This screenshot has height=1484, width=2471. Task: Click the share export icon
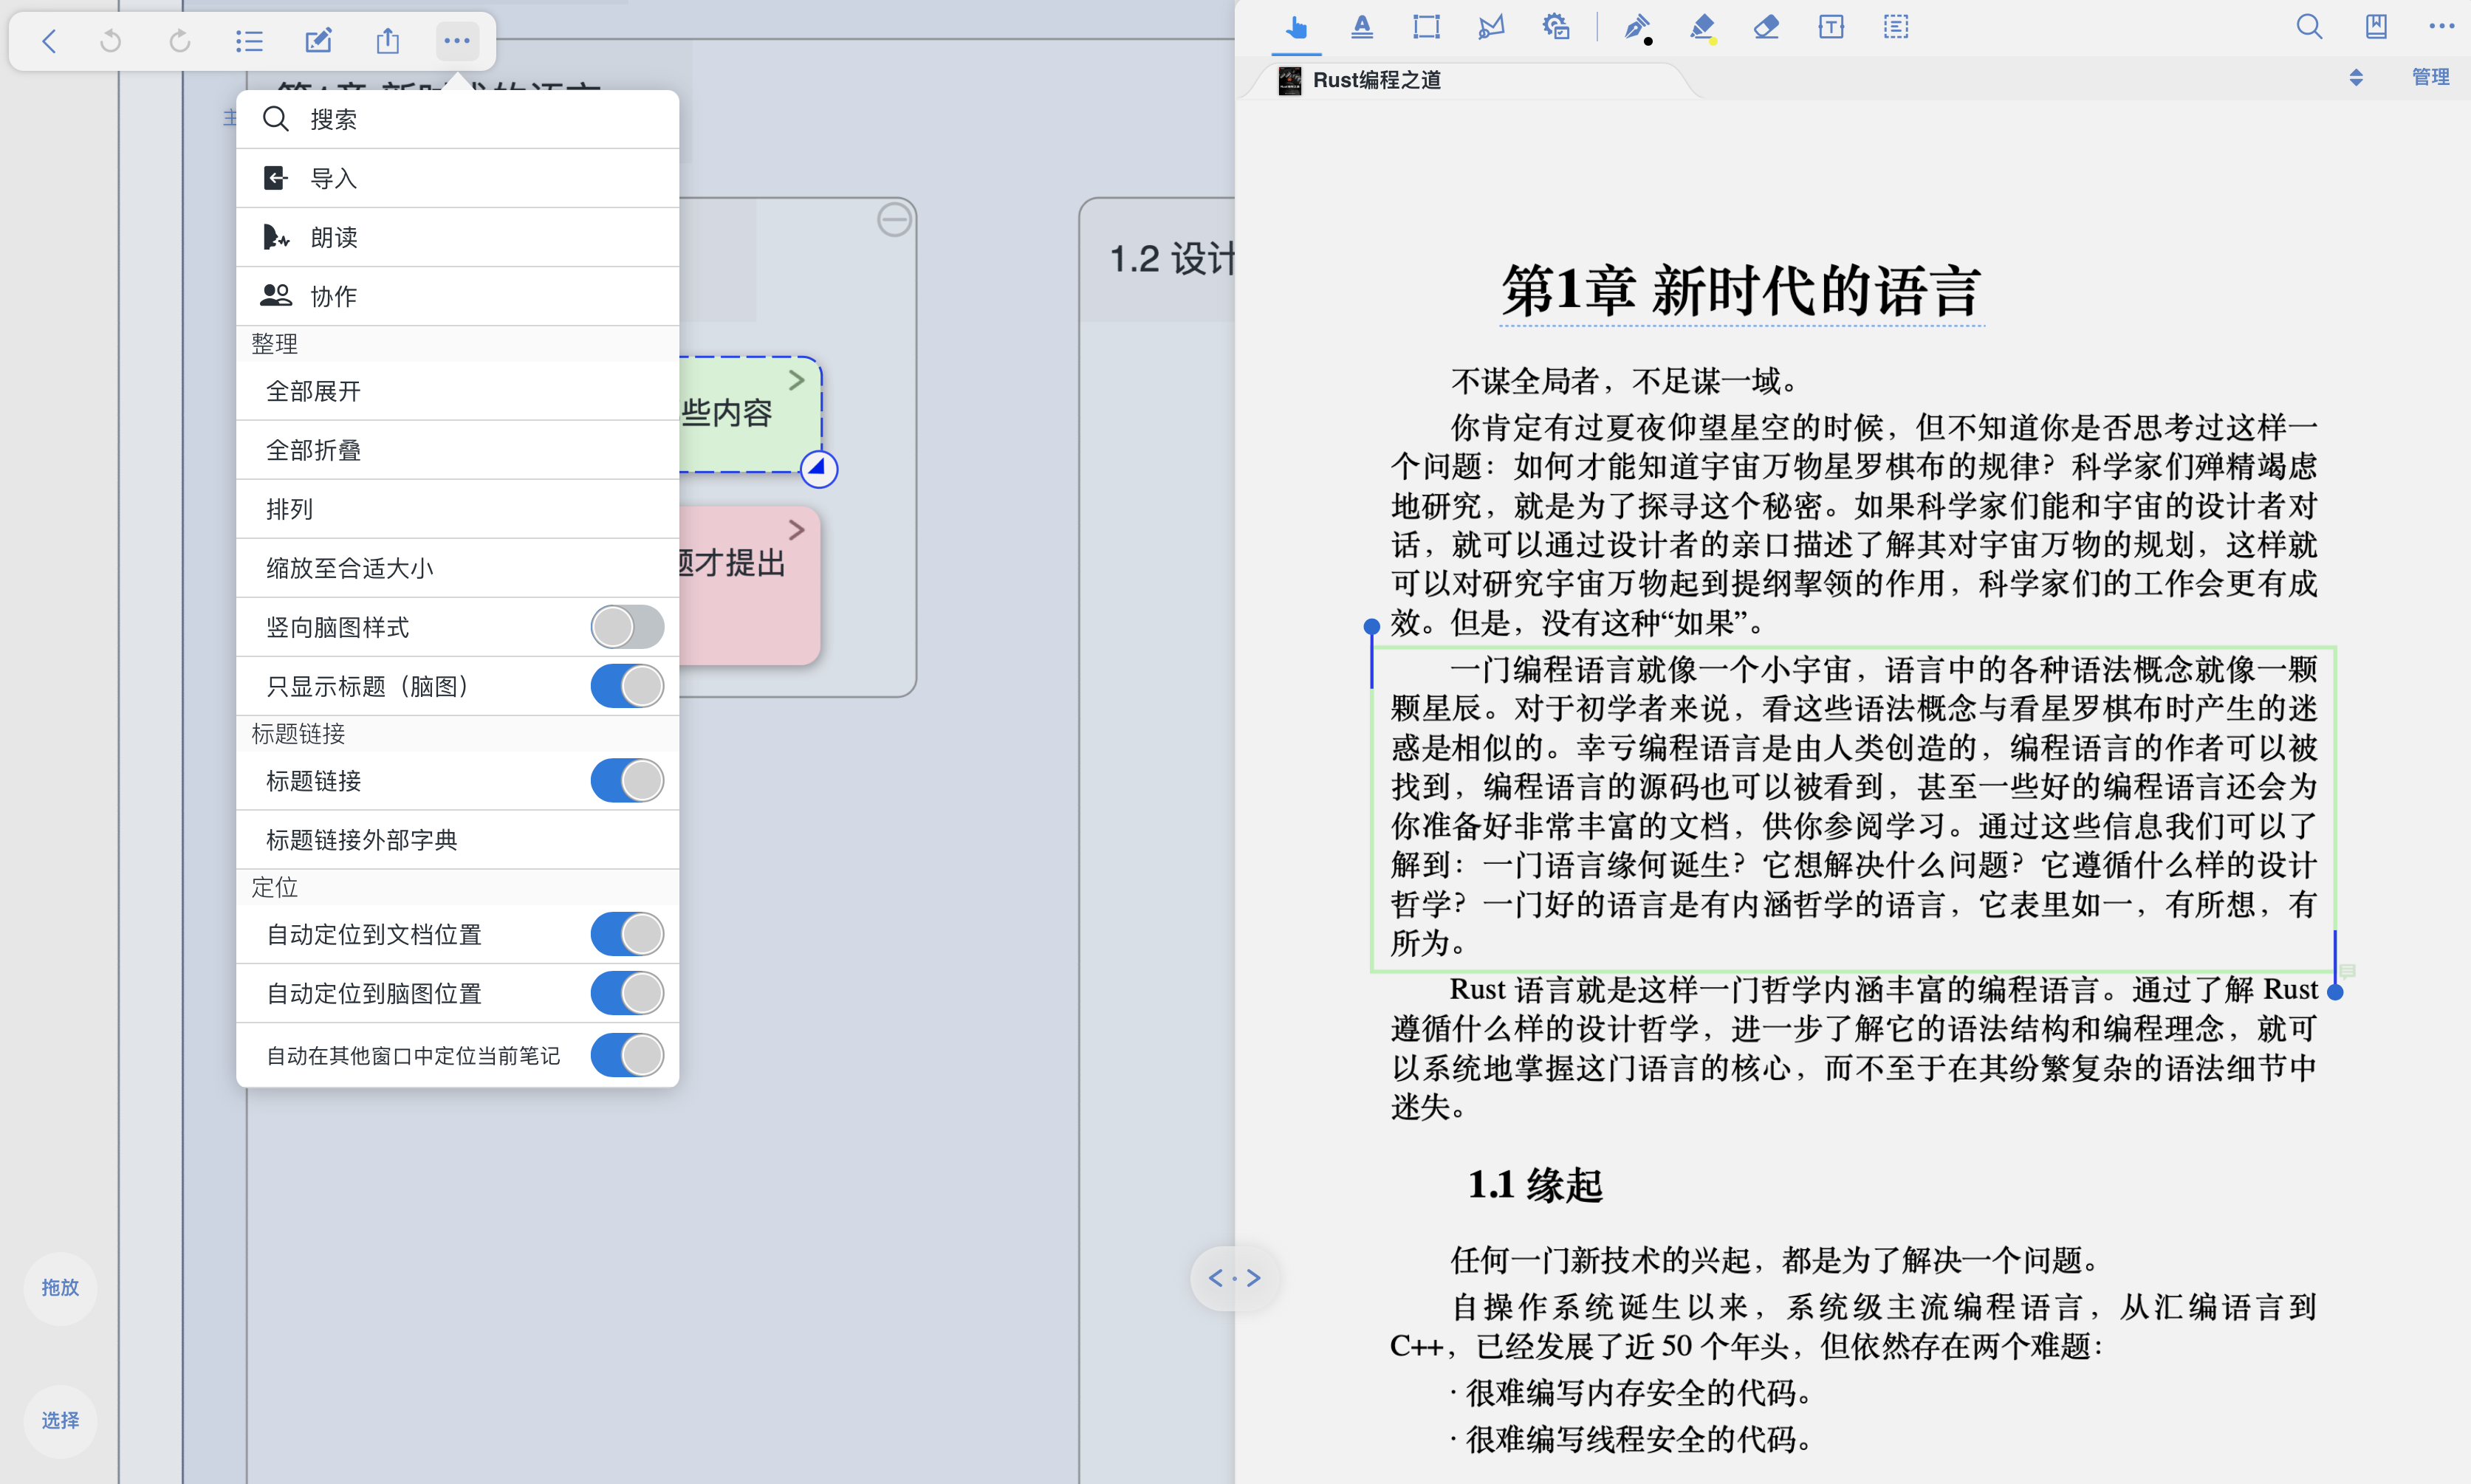click(388, 41)
